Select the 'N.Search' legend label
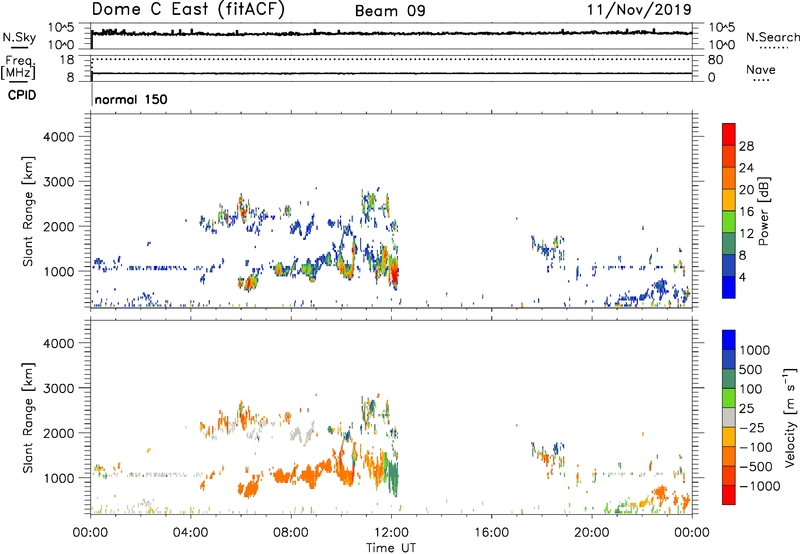Image resolution: width=800 pixels, height=554 pixels. click(x=772, y=37)
